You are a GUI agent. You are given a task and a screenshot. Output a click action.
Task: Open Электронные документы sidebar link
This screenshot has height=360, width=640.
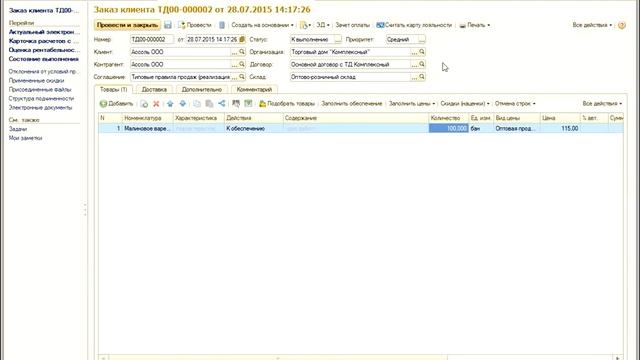(40, 107)
